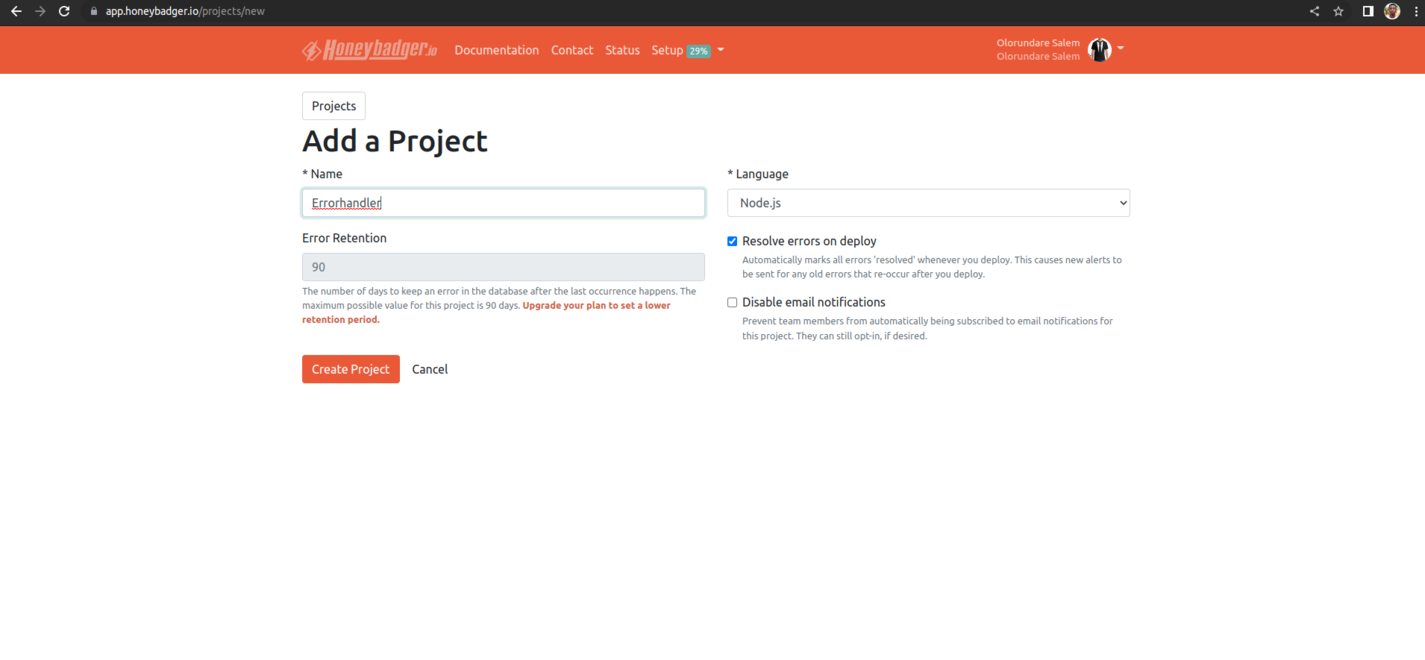Click the browser back arrow
The image size is (1425, 660).
(14, 12)
